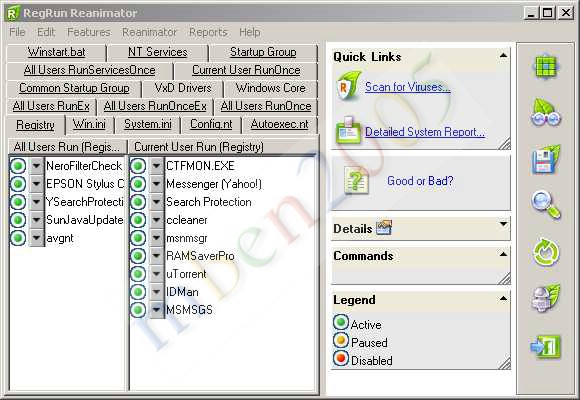Open dropdown arrow for msnmsgr
Viewport: 580px width, 400px height.
pyautogui.click(x=156, y=238)
